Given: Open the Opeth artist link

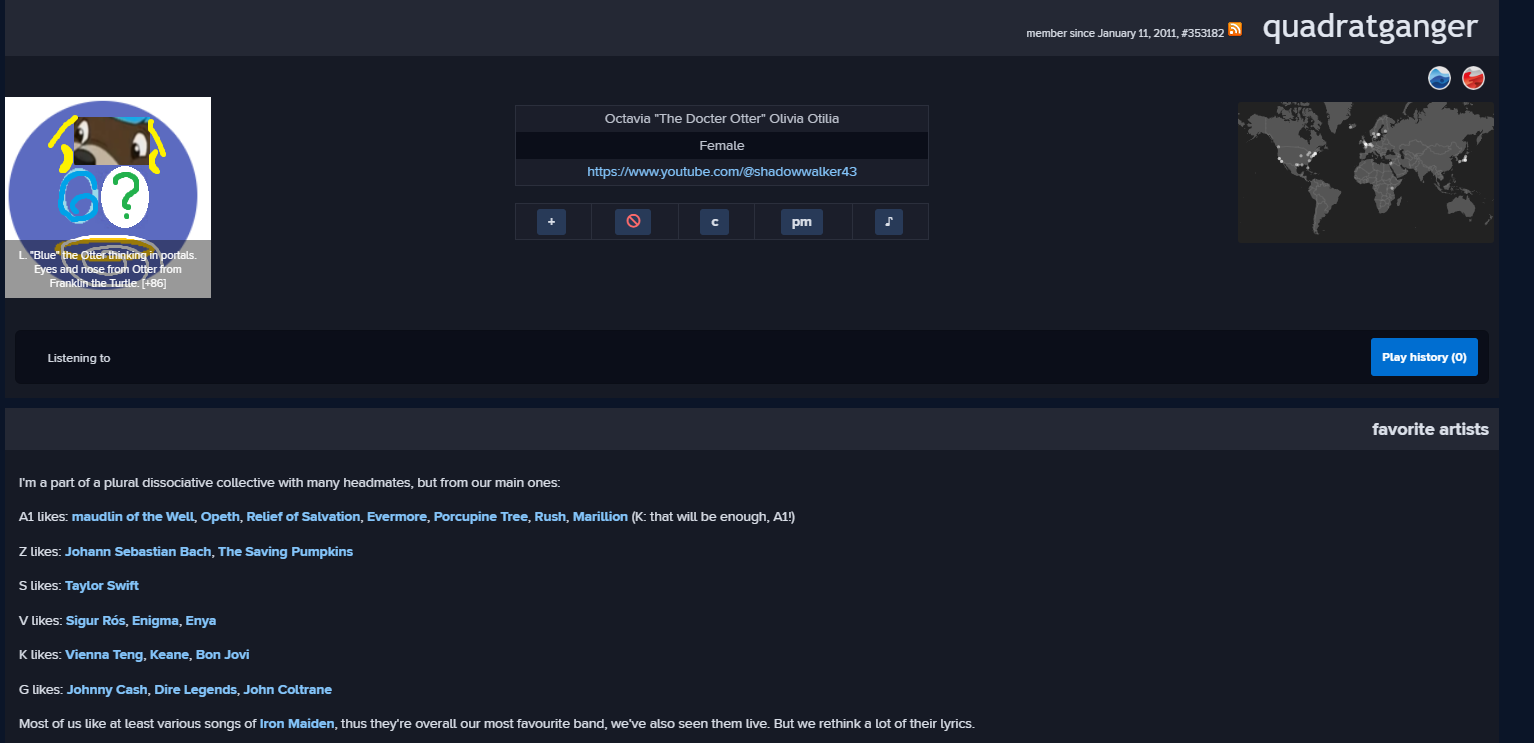Looking at the screenshot, I should 220,517.
